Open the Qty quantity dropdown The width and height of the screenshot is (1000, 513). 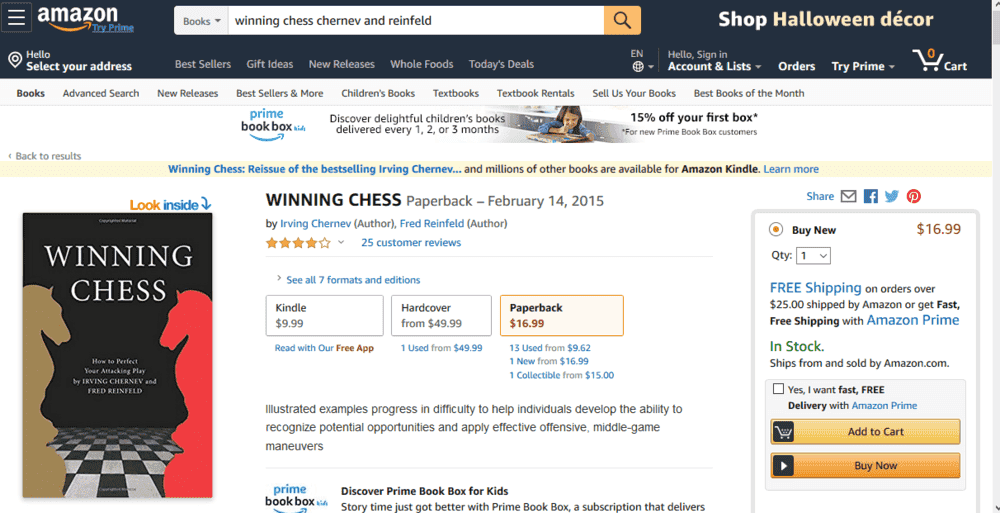coord(813,256)
